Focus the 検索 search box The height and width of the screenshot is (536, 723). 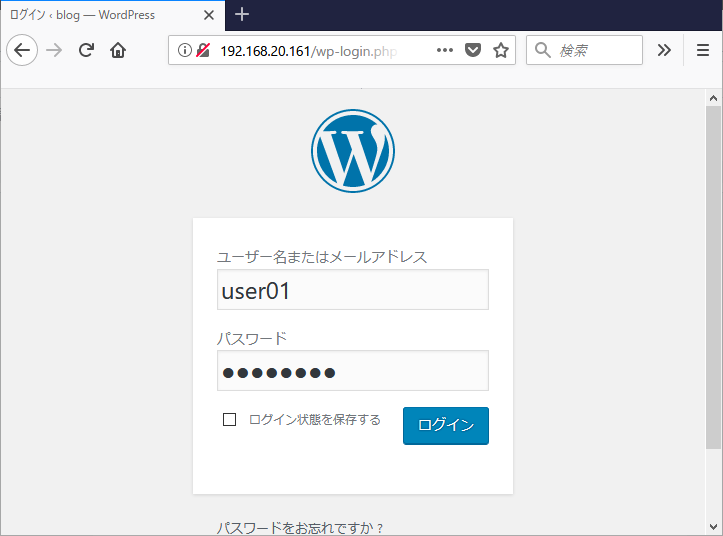[x=584, y=50]
